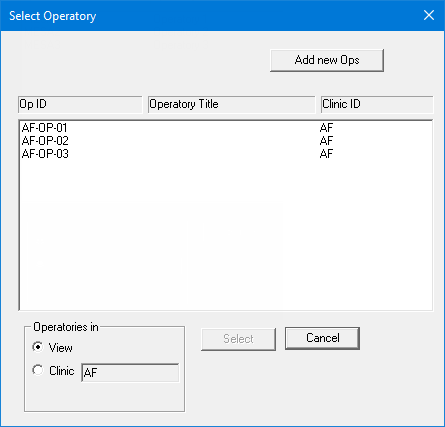This screenshot has height=427, width=445.
Task: Click the Clinic field containing AF
Action: (x=130, y=372)
